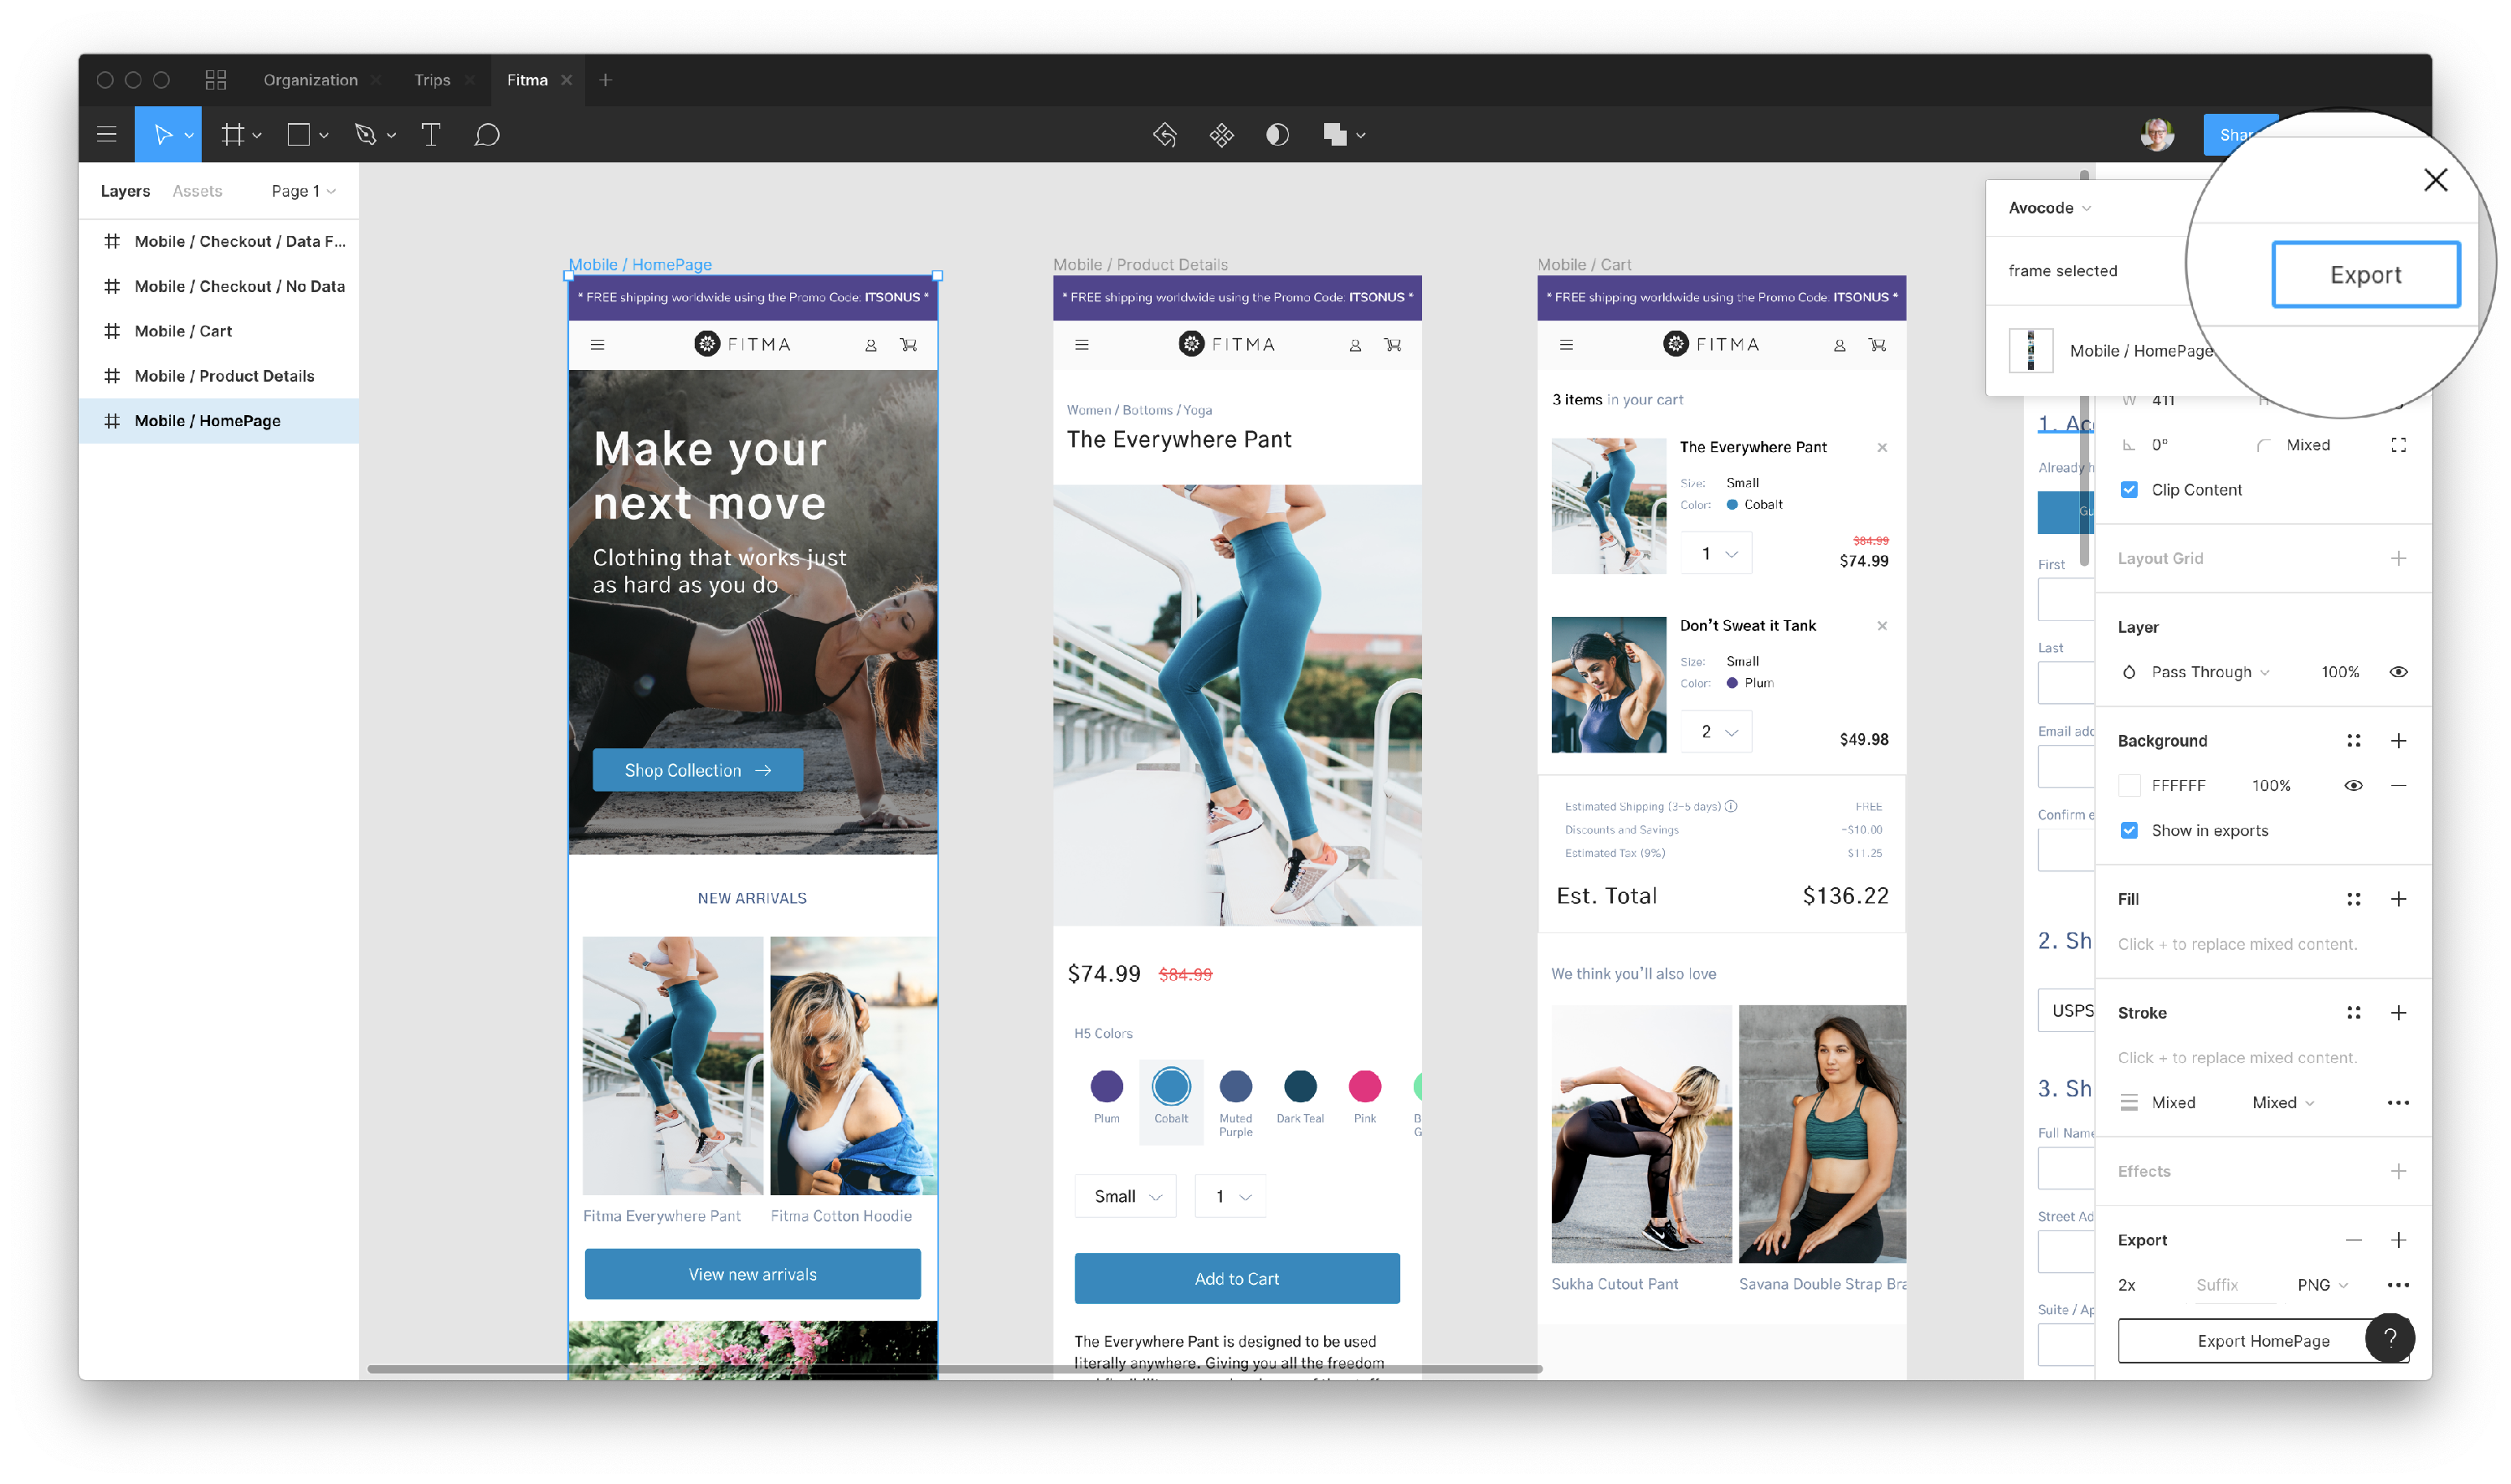Add an Effect with plus icon
Image resolution: width=2511 pixels, height=1484 pixels.
pos(2398,1172)
